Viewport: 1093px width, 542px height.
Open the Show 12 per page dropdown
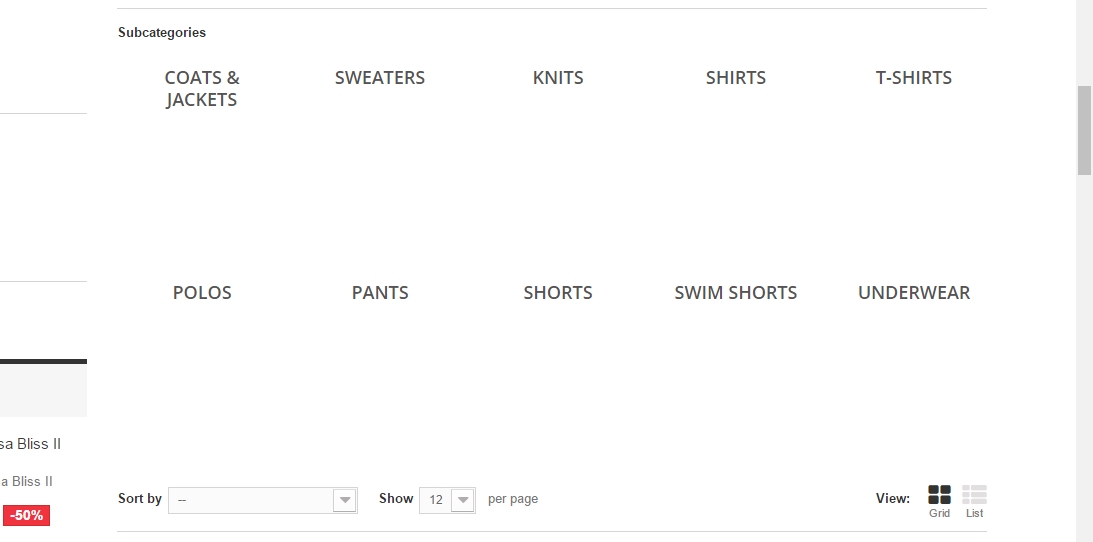tap(447, 500)
